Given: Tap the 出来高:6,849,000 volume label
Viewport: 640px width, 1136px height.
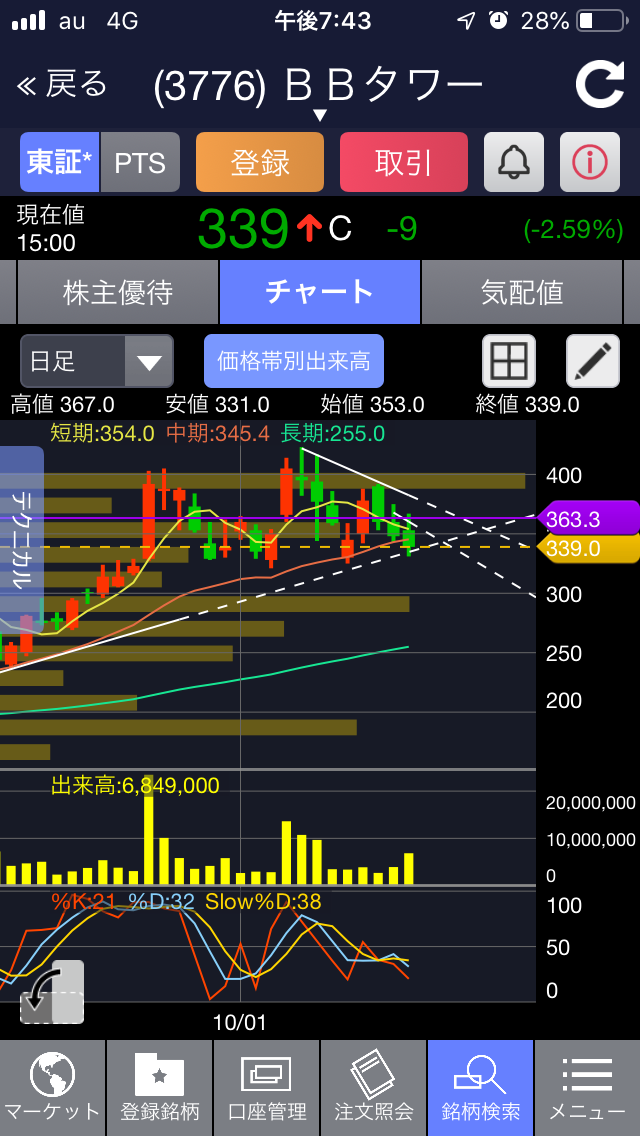Looking at the screenshot, I should pos(135,785).
